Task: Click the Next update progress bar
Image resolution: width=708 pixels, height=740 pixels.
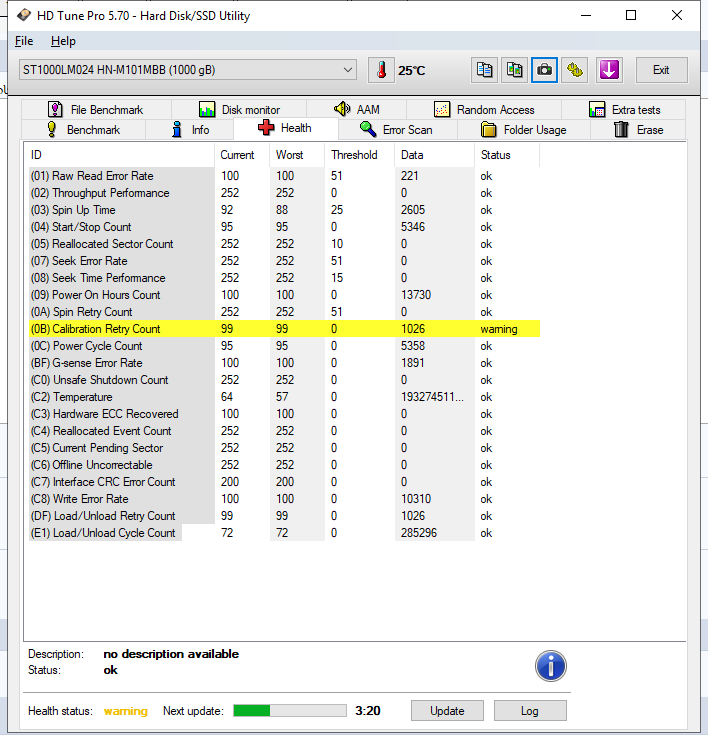Action: coord(290,711)
